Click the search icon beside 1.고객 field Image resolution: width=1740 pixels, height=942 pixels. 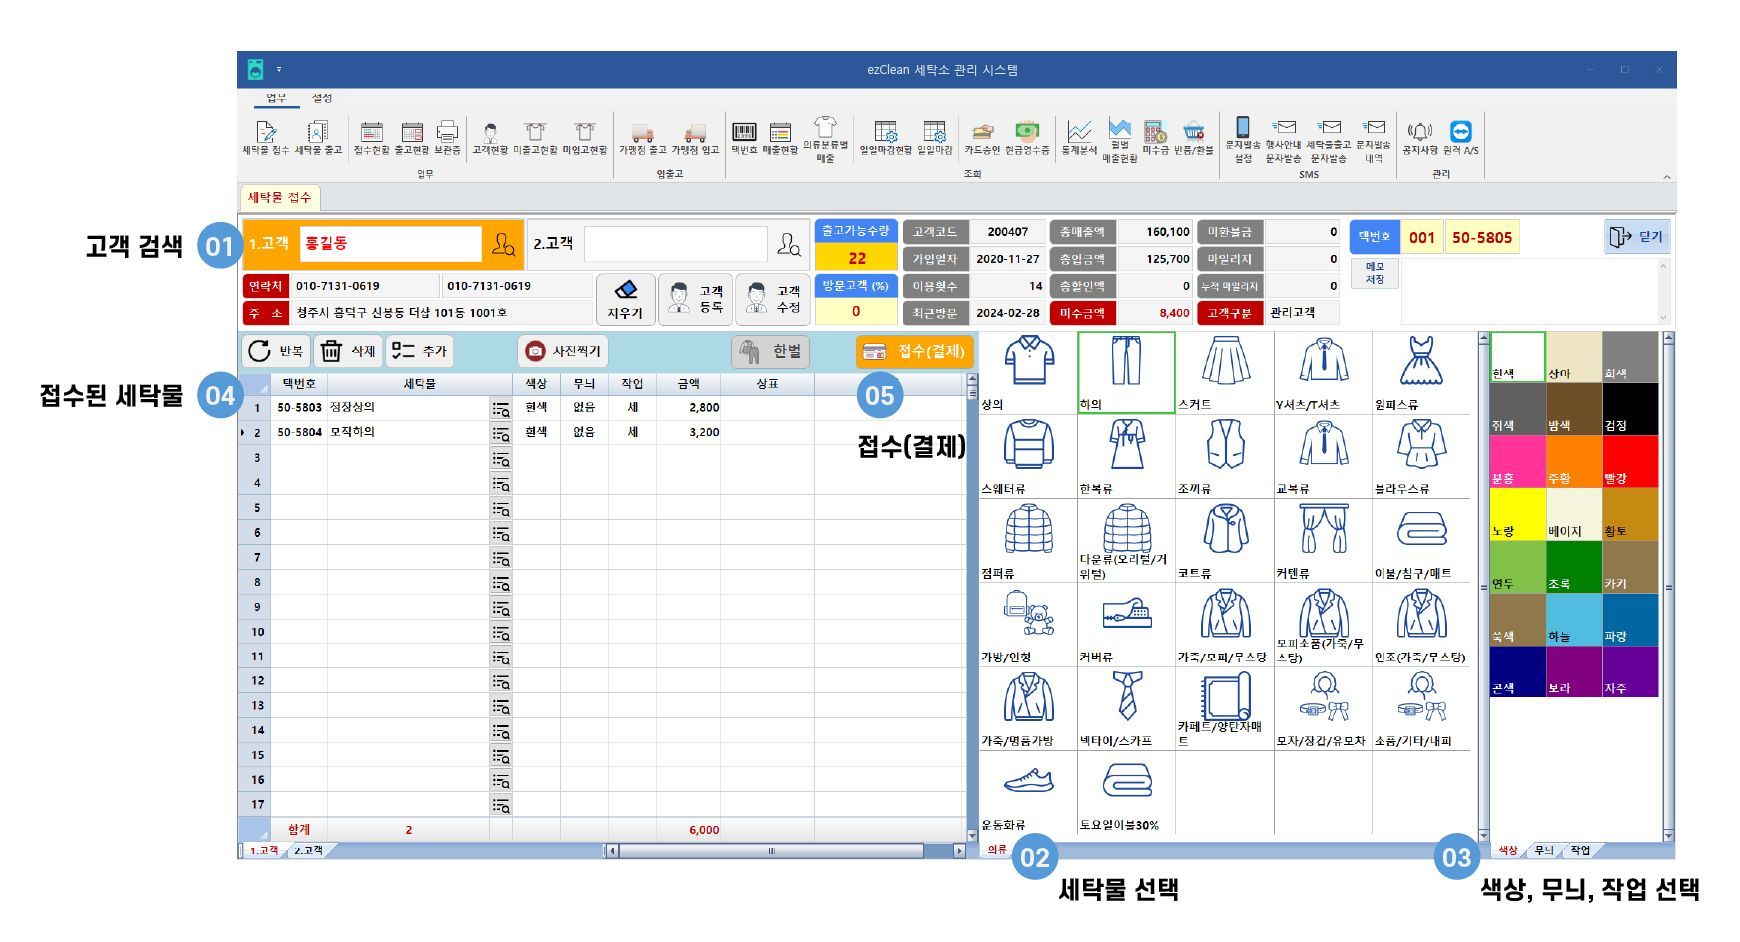click(x=503, y=244)
